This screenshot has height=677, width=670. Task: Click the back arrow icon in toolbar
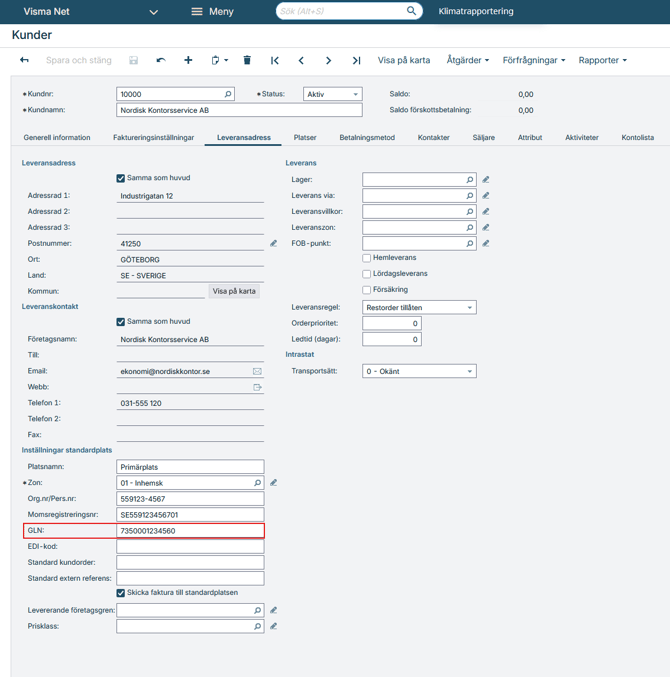point(24,61)
